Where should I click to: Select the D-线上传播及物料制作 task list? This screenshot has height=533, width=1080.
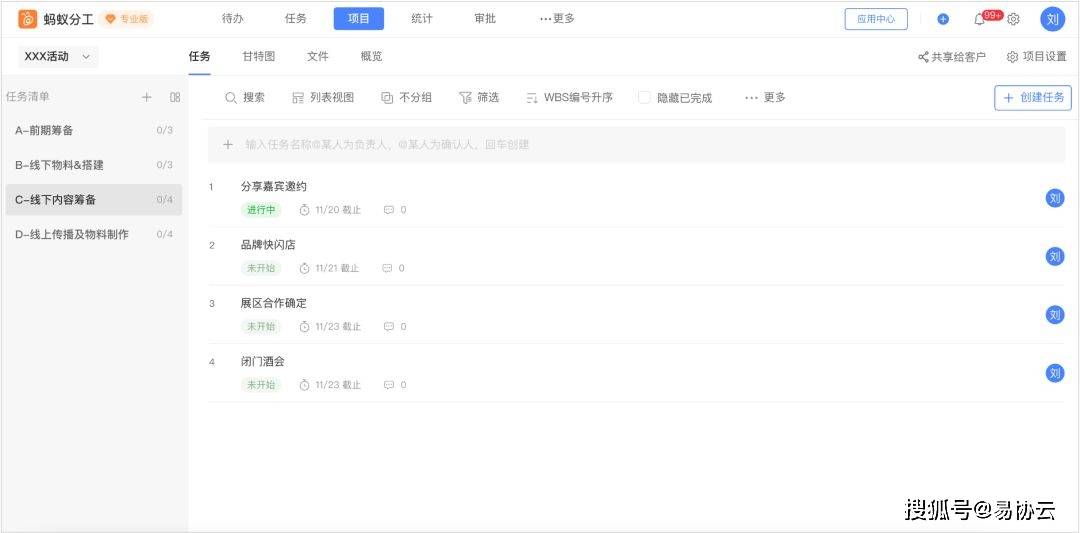(94, 234)
